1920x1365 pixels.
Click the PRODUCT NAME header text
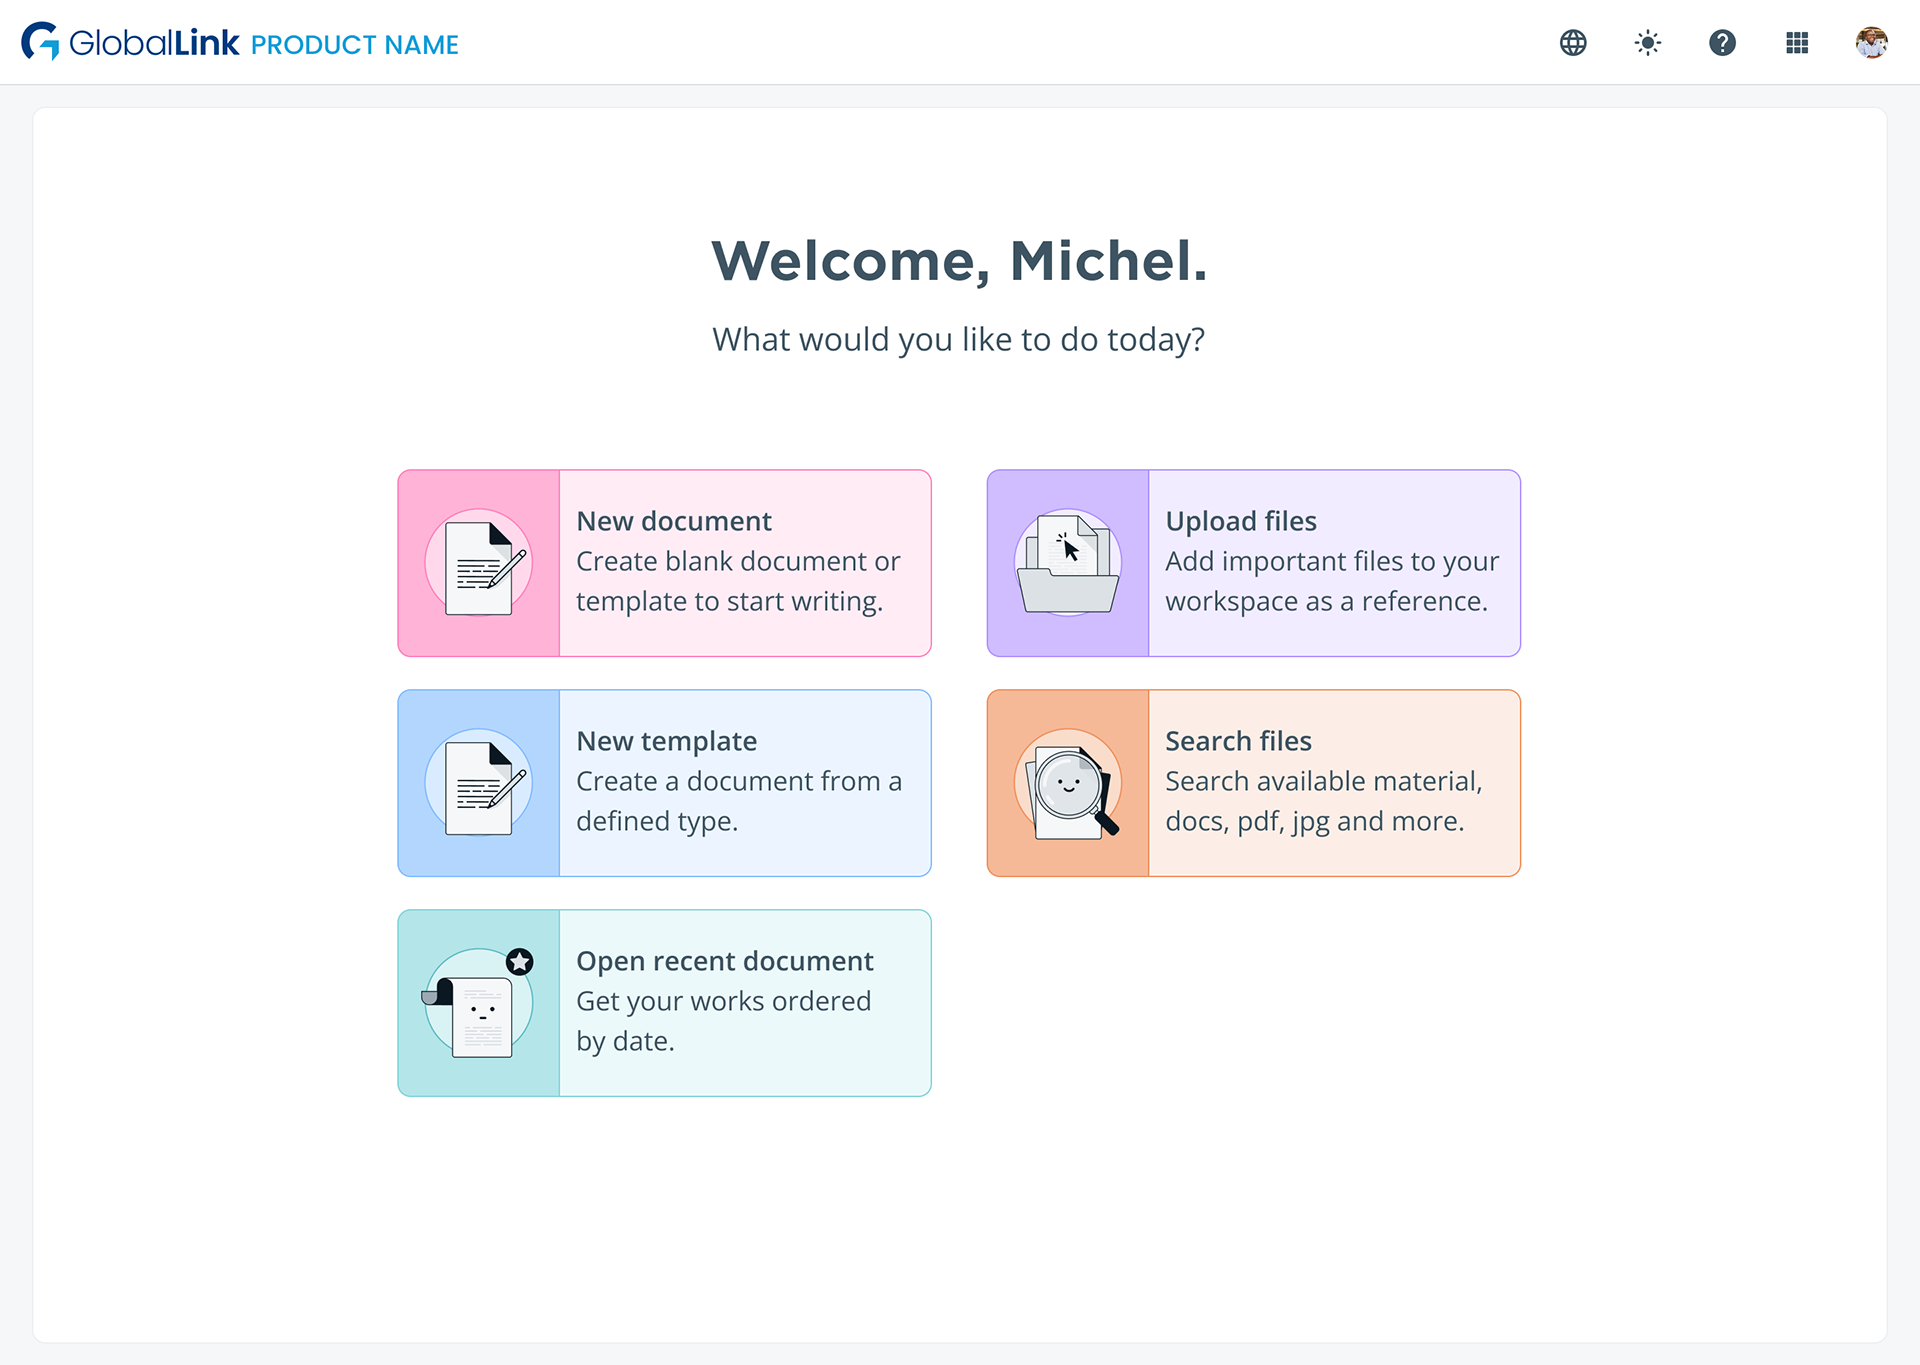pyautogui.click(x=354, y=45)
